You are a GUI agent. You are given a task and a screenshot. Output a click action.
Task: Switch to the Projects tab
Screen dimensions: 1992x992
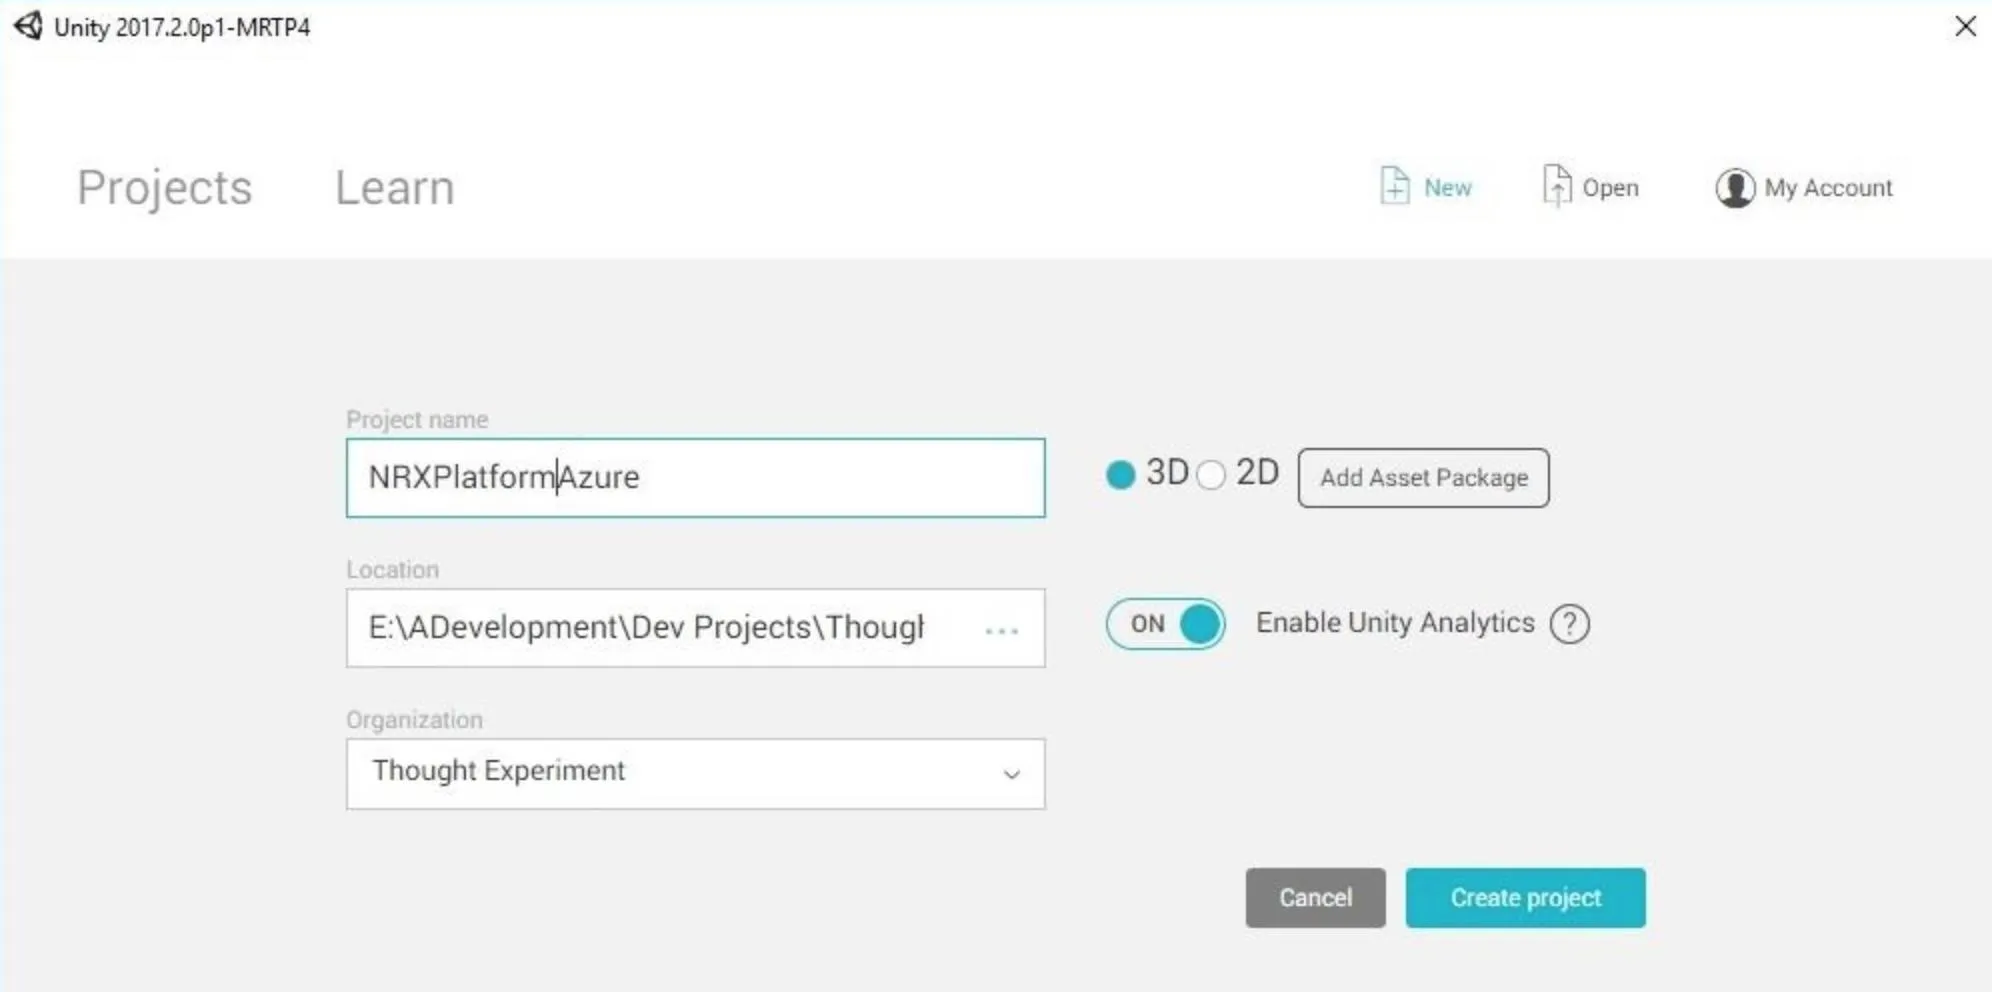[165, 188]
